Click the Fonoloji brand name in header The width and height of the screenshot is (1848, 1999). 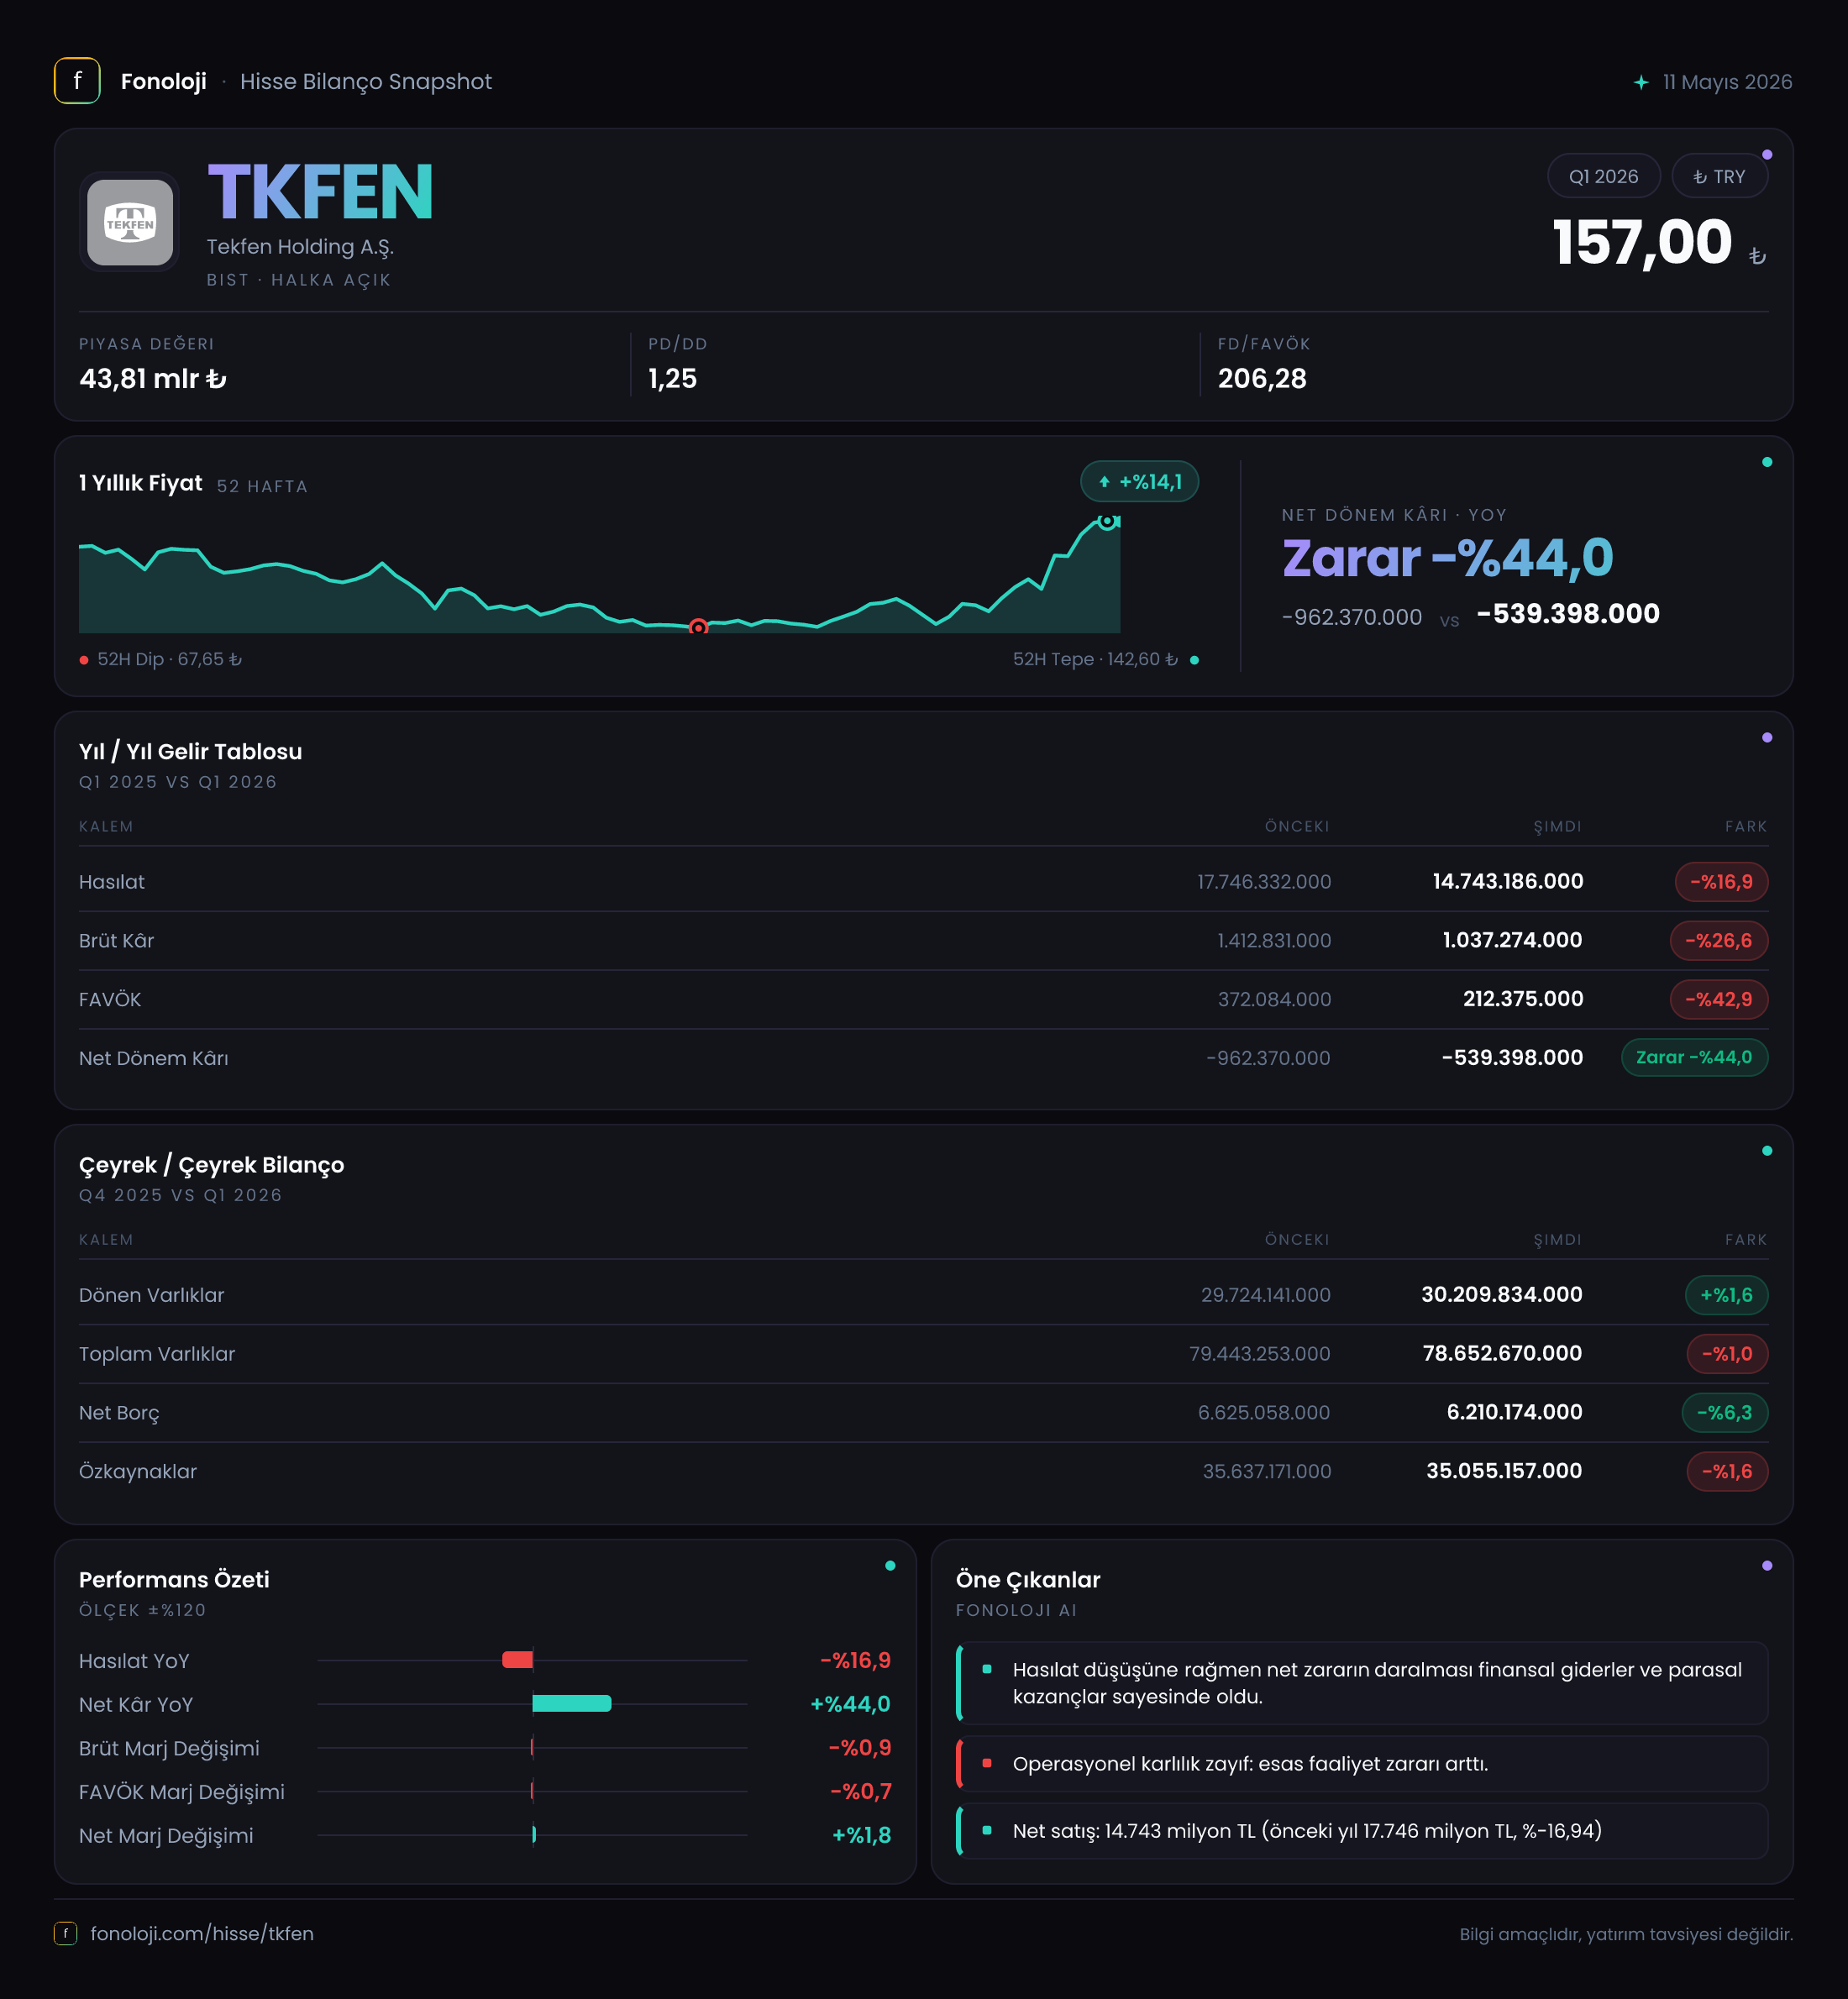(x=164, y=82)
